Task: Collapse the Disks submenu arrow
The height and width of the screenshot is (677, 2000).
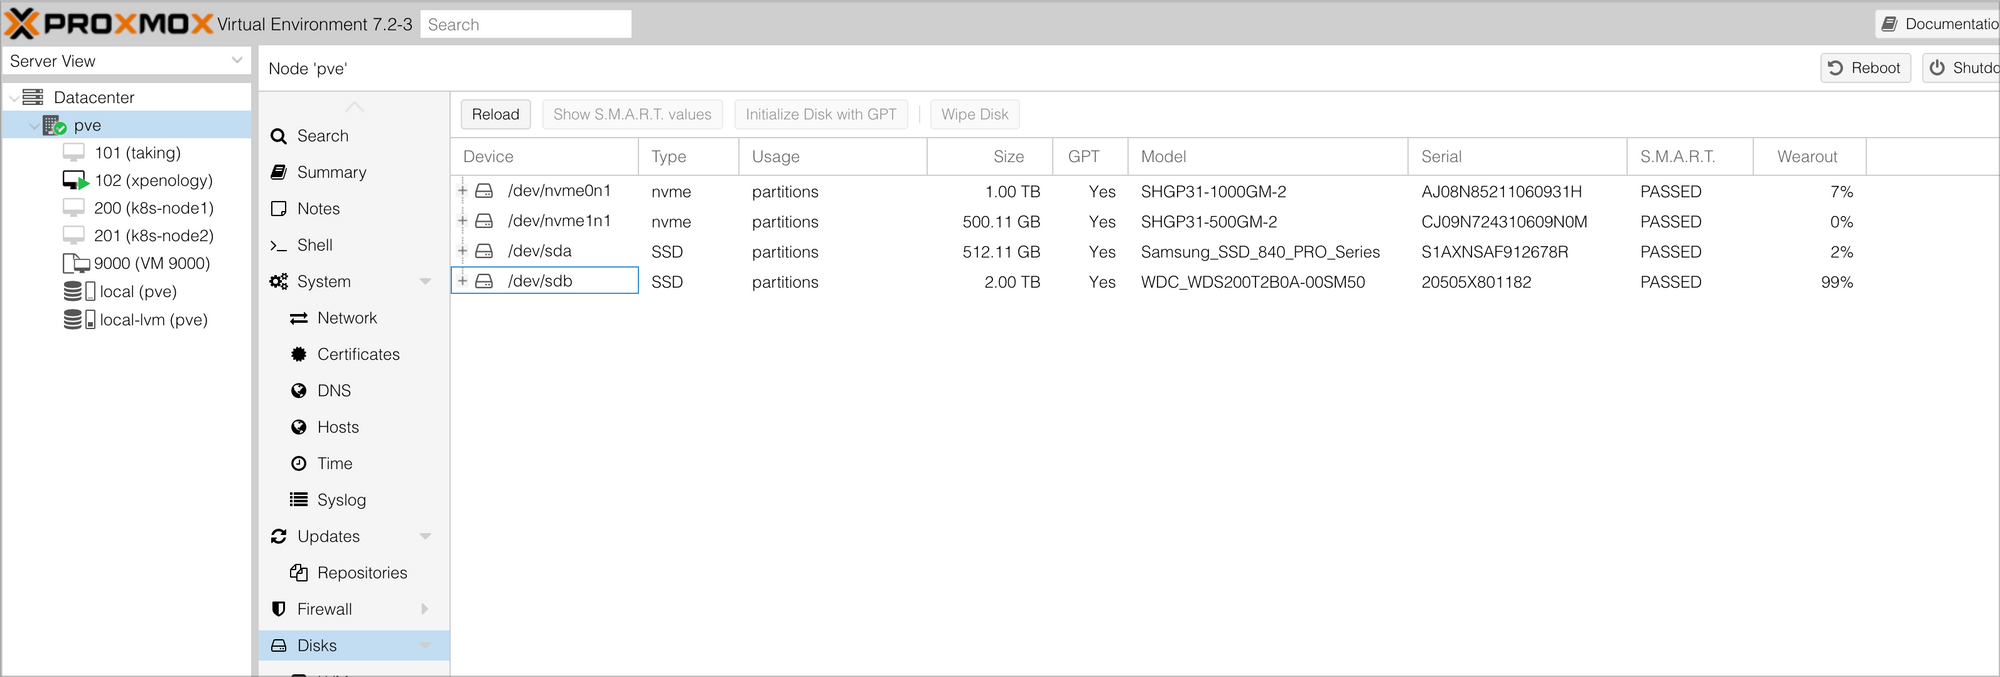Action: pos(425,645)
